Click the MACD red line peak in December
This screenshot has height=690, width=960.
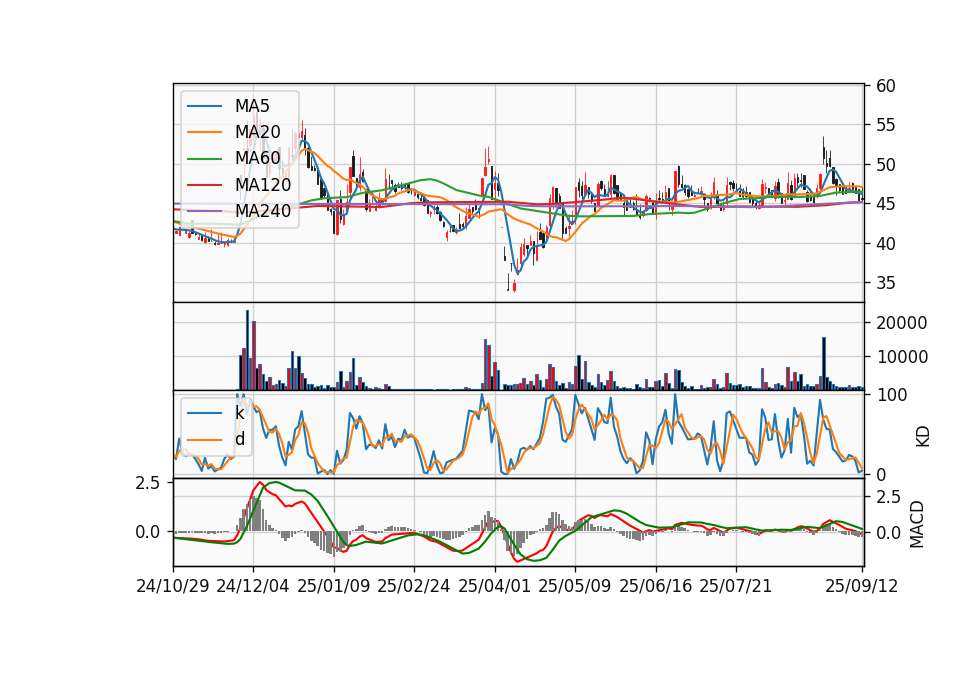coord(260,482)
